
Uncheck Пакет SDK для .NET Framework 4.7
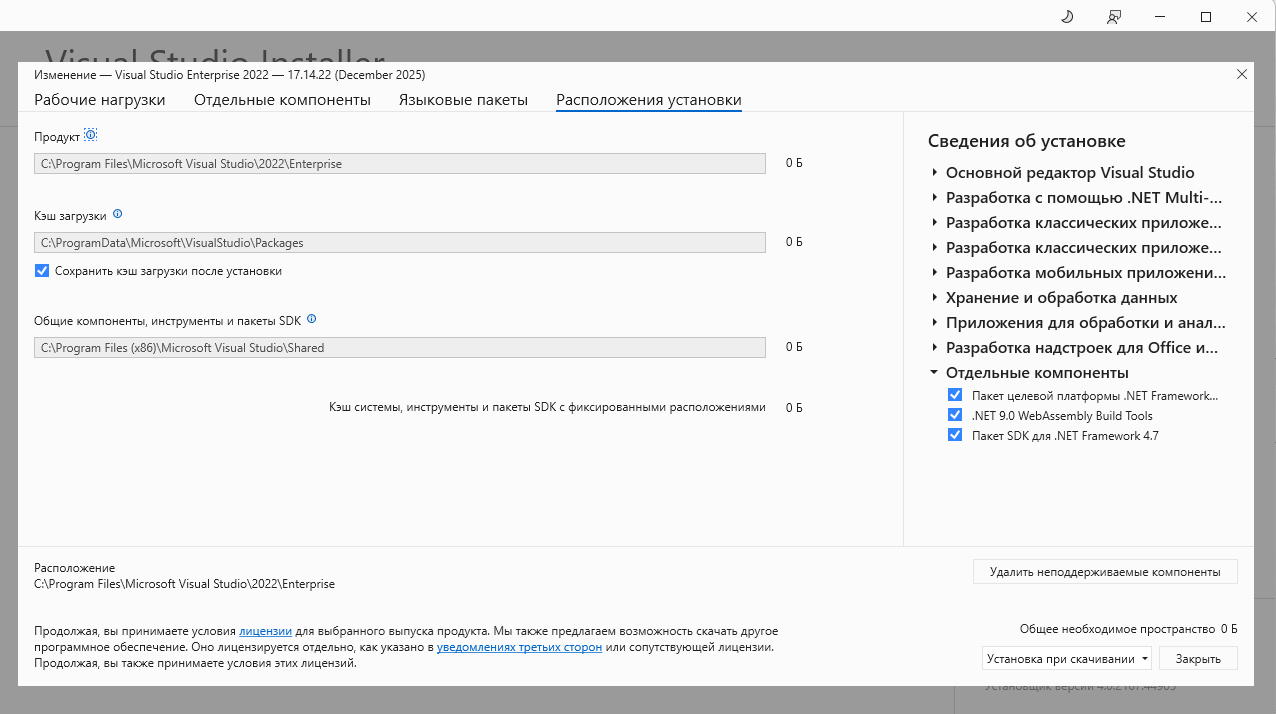click(955, 435)
